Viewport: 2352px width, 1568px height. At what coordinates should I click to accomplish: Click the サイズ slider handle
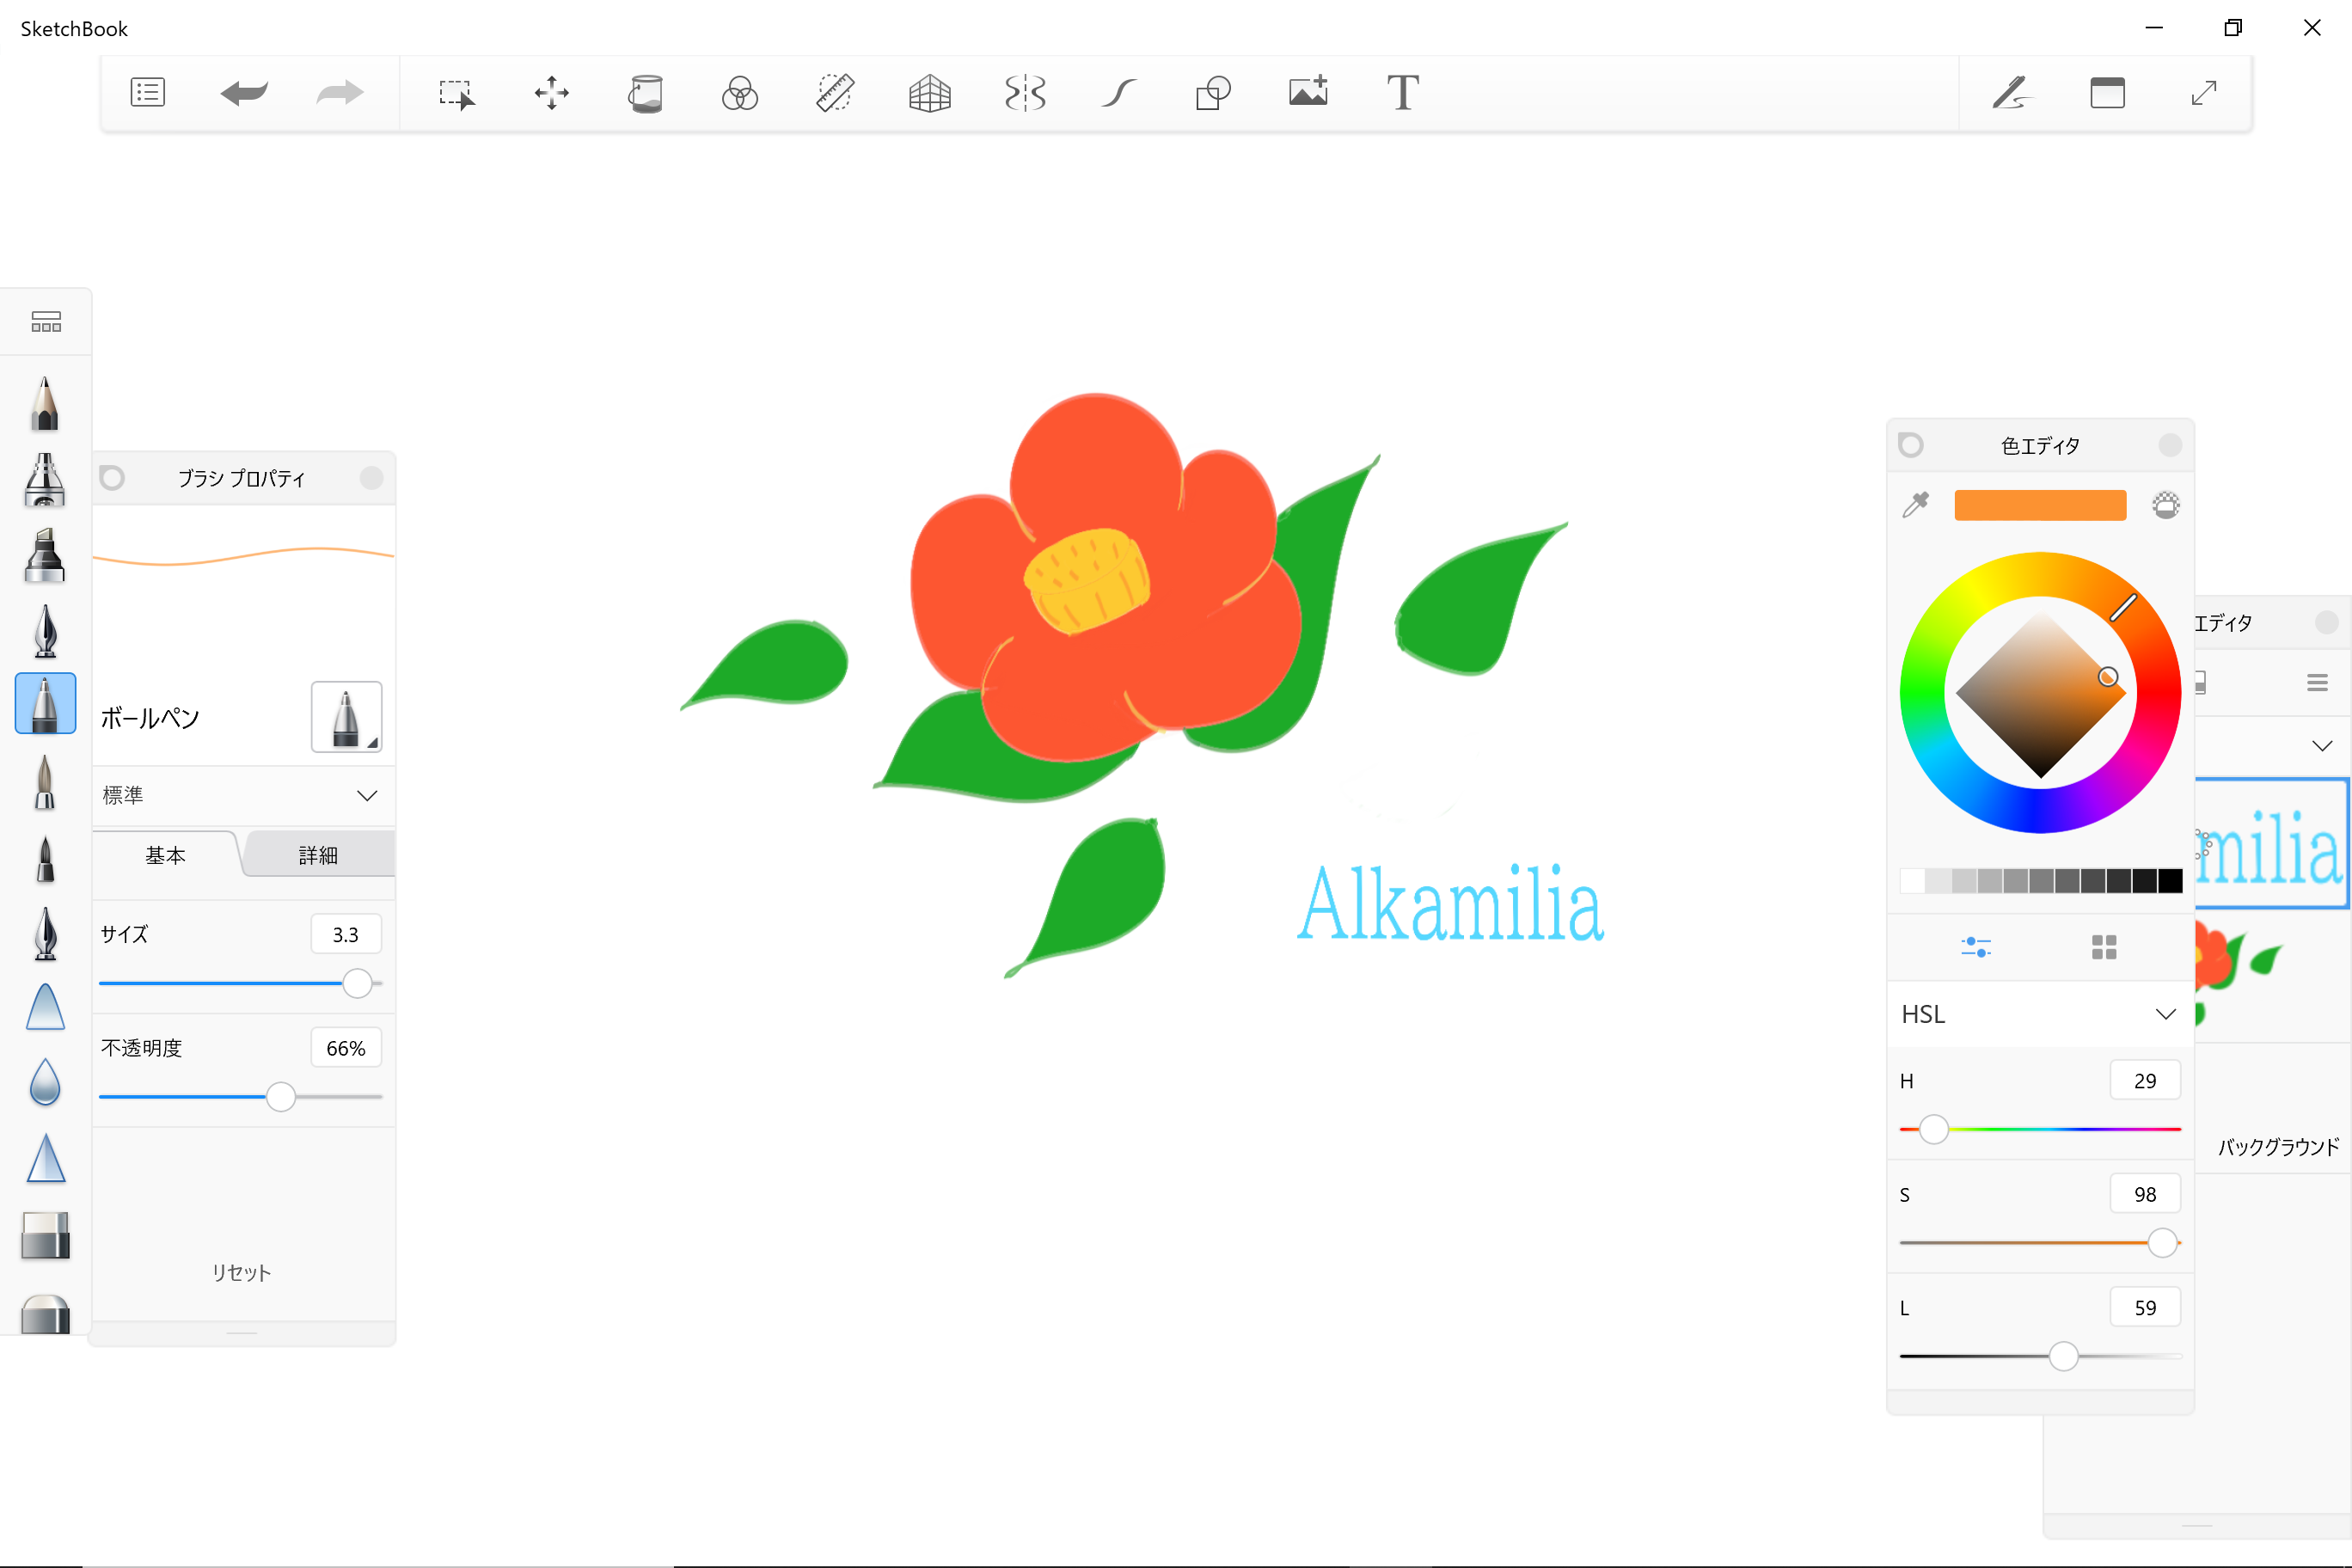(x=357, y=983)
